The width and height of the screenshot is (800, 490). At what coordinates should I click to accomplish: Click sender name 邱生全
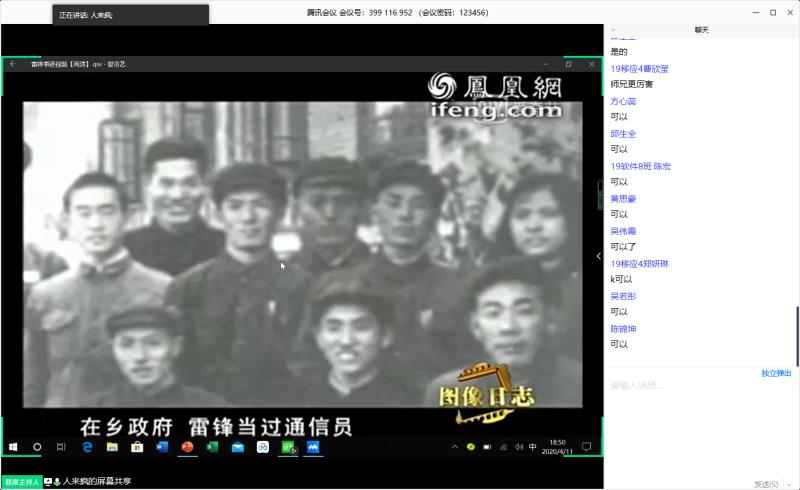point(623,134)
